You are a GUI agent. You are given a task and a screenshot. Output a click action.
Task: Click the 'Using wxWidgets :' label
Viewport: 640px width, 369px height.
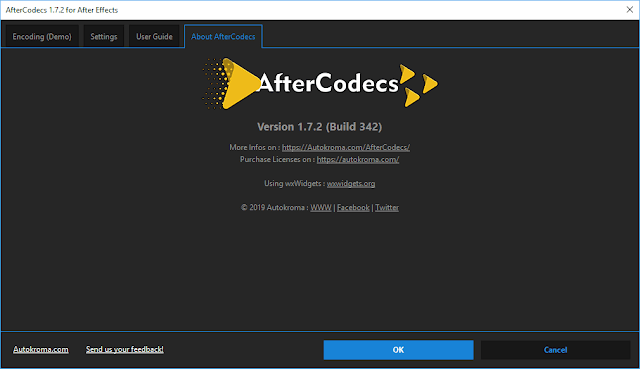coord(294,184)
